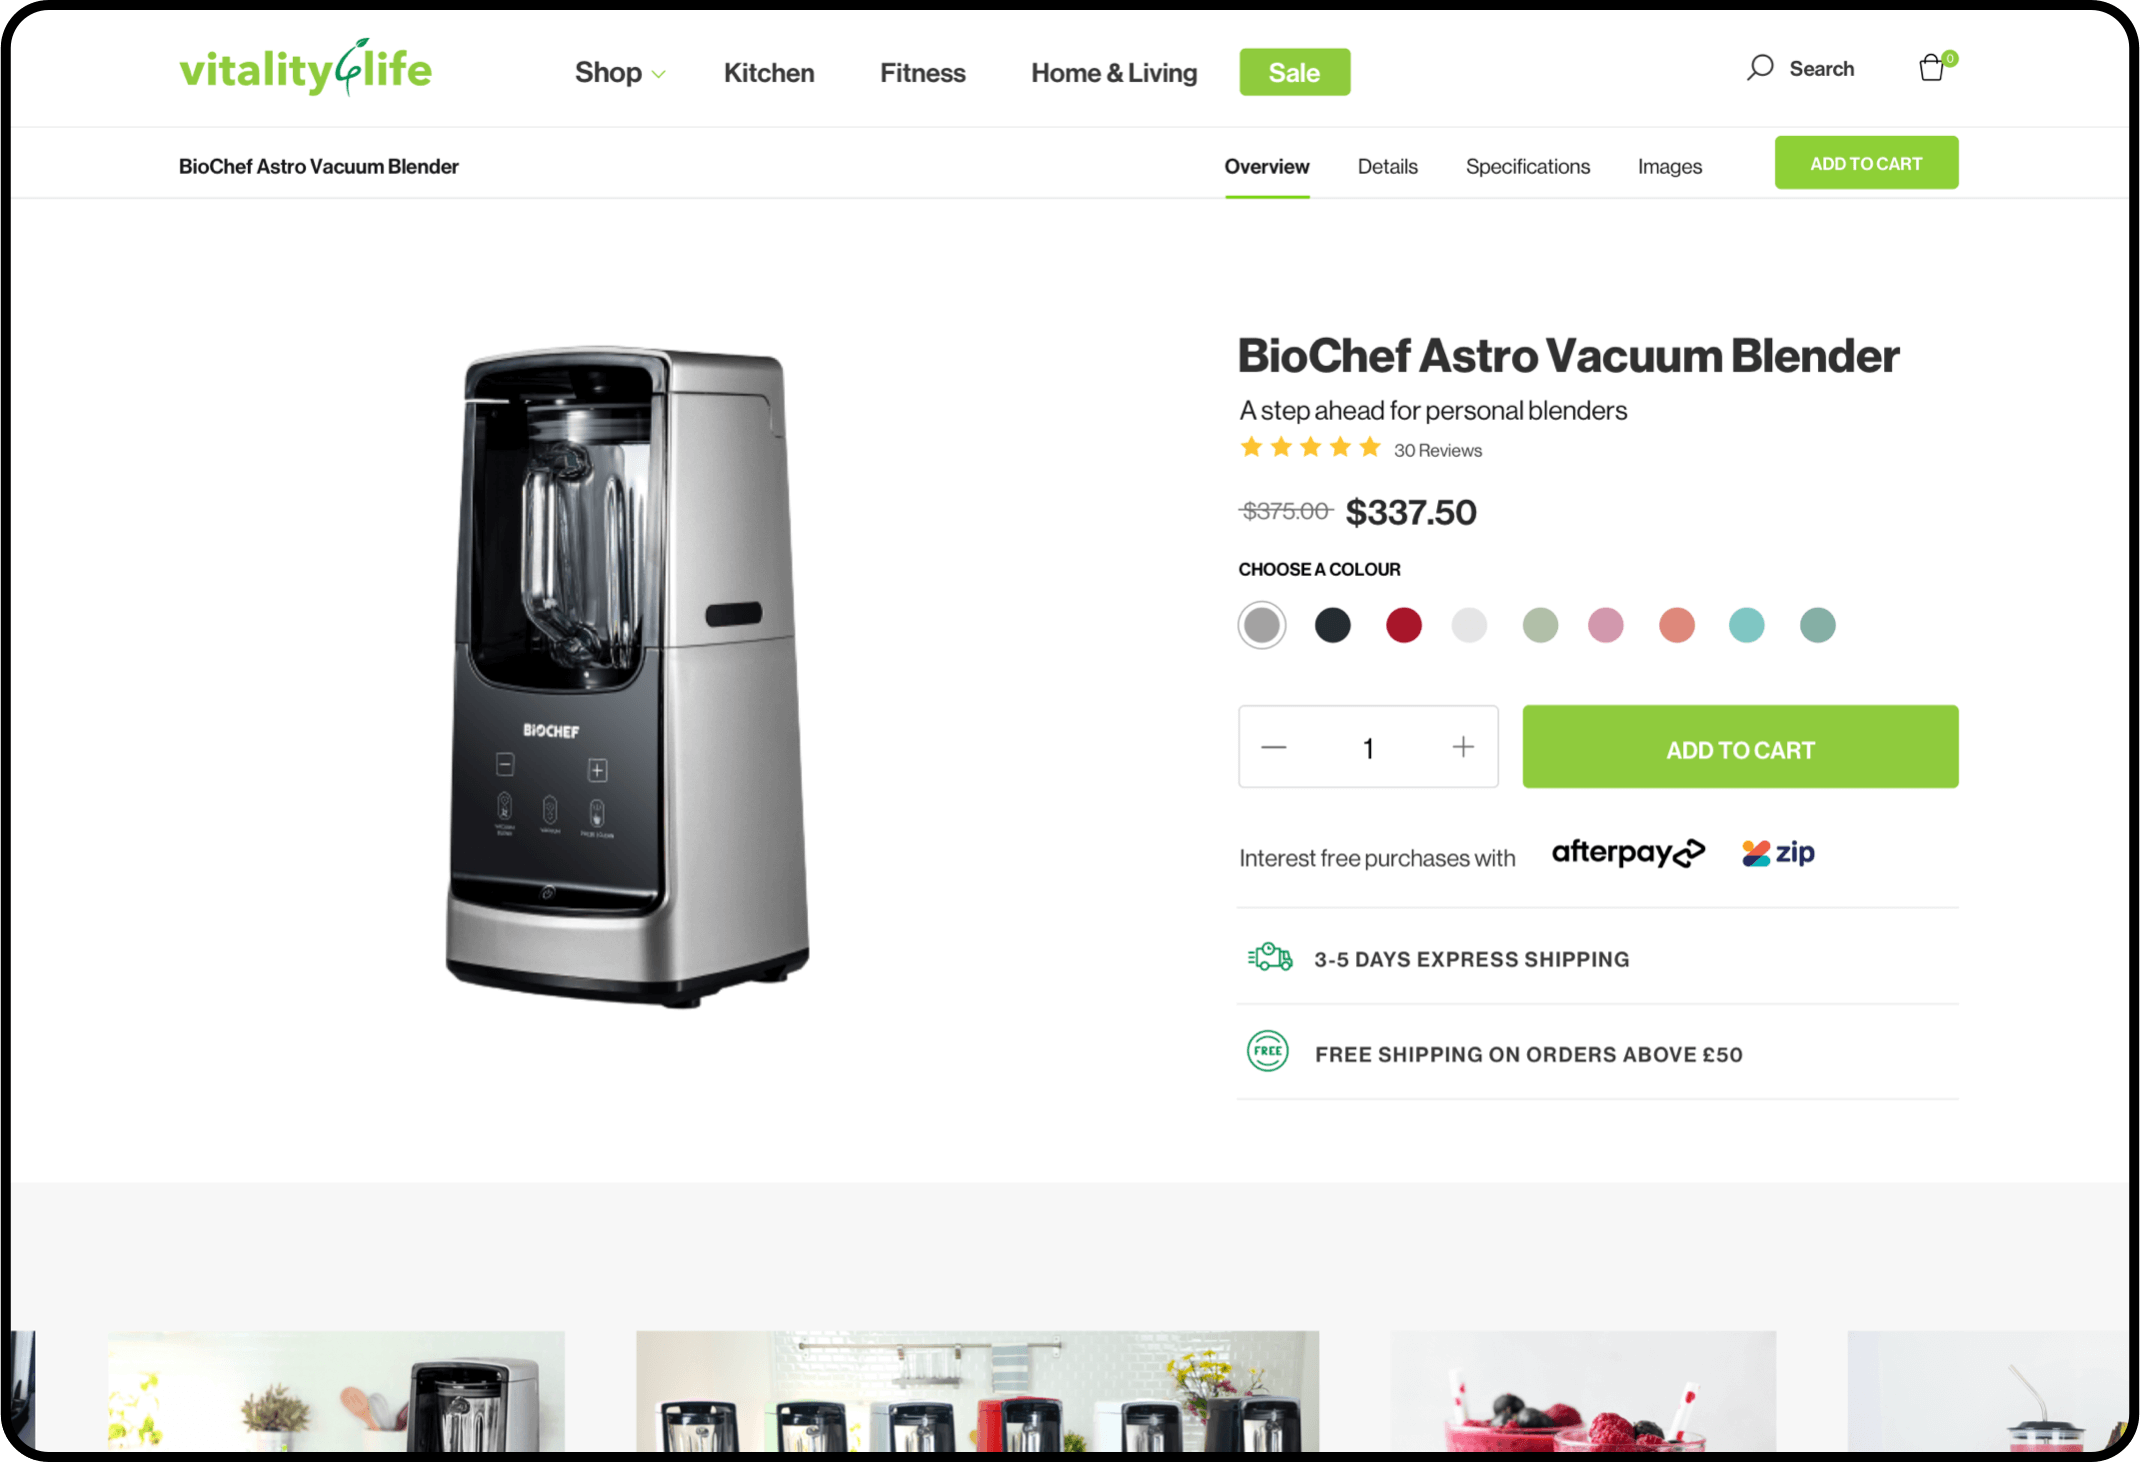
Task: Open the shopping cart bag icon
Action: coord(1933,68)
